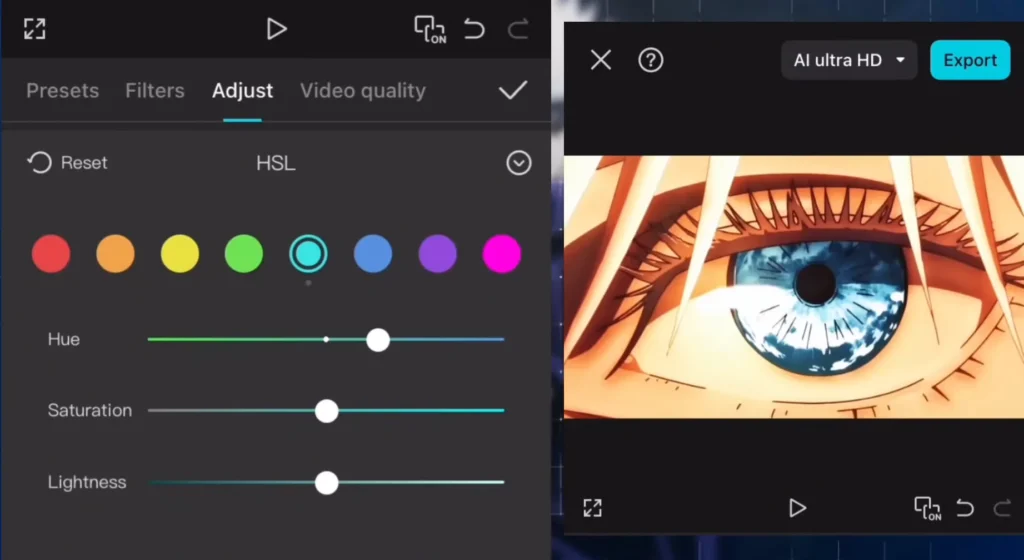Select the cyan HSL color swatch

308,253
